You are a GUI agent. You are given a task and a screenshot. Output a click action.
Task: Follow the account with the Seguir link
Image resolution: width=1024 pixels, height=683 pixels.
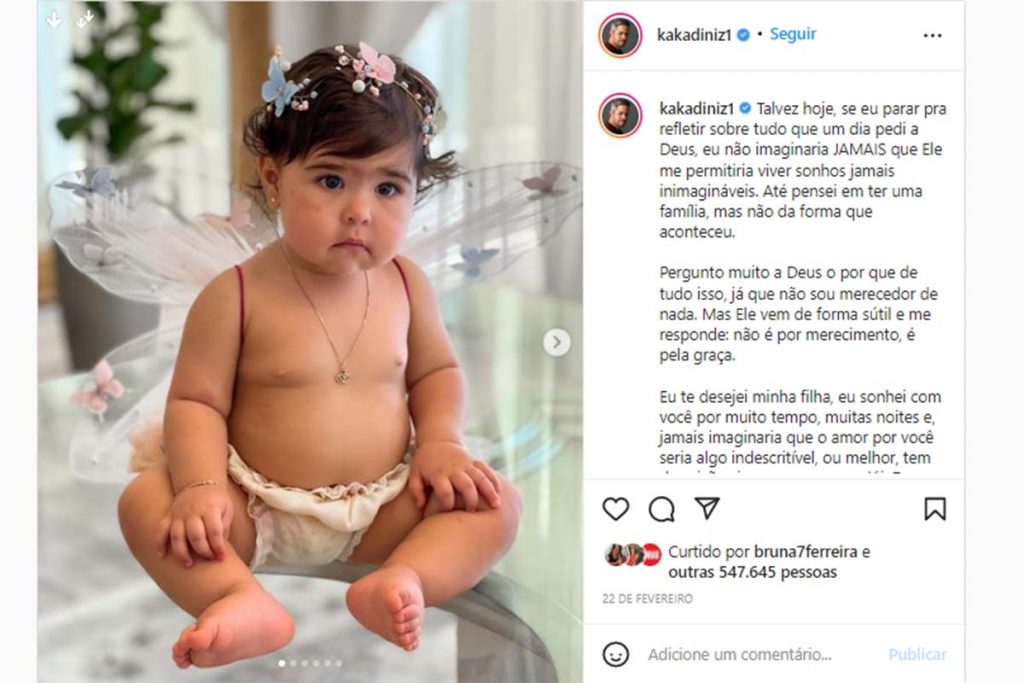click(x=792, y=34)
